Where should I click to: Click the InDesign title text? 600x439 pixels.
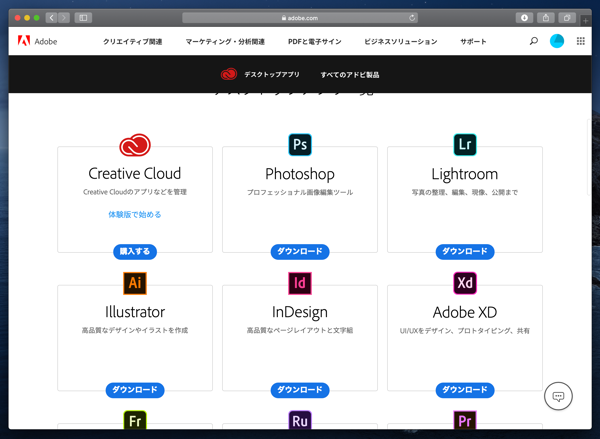300,312
